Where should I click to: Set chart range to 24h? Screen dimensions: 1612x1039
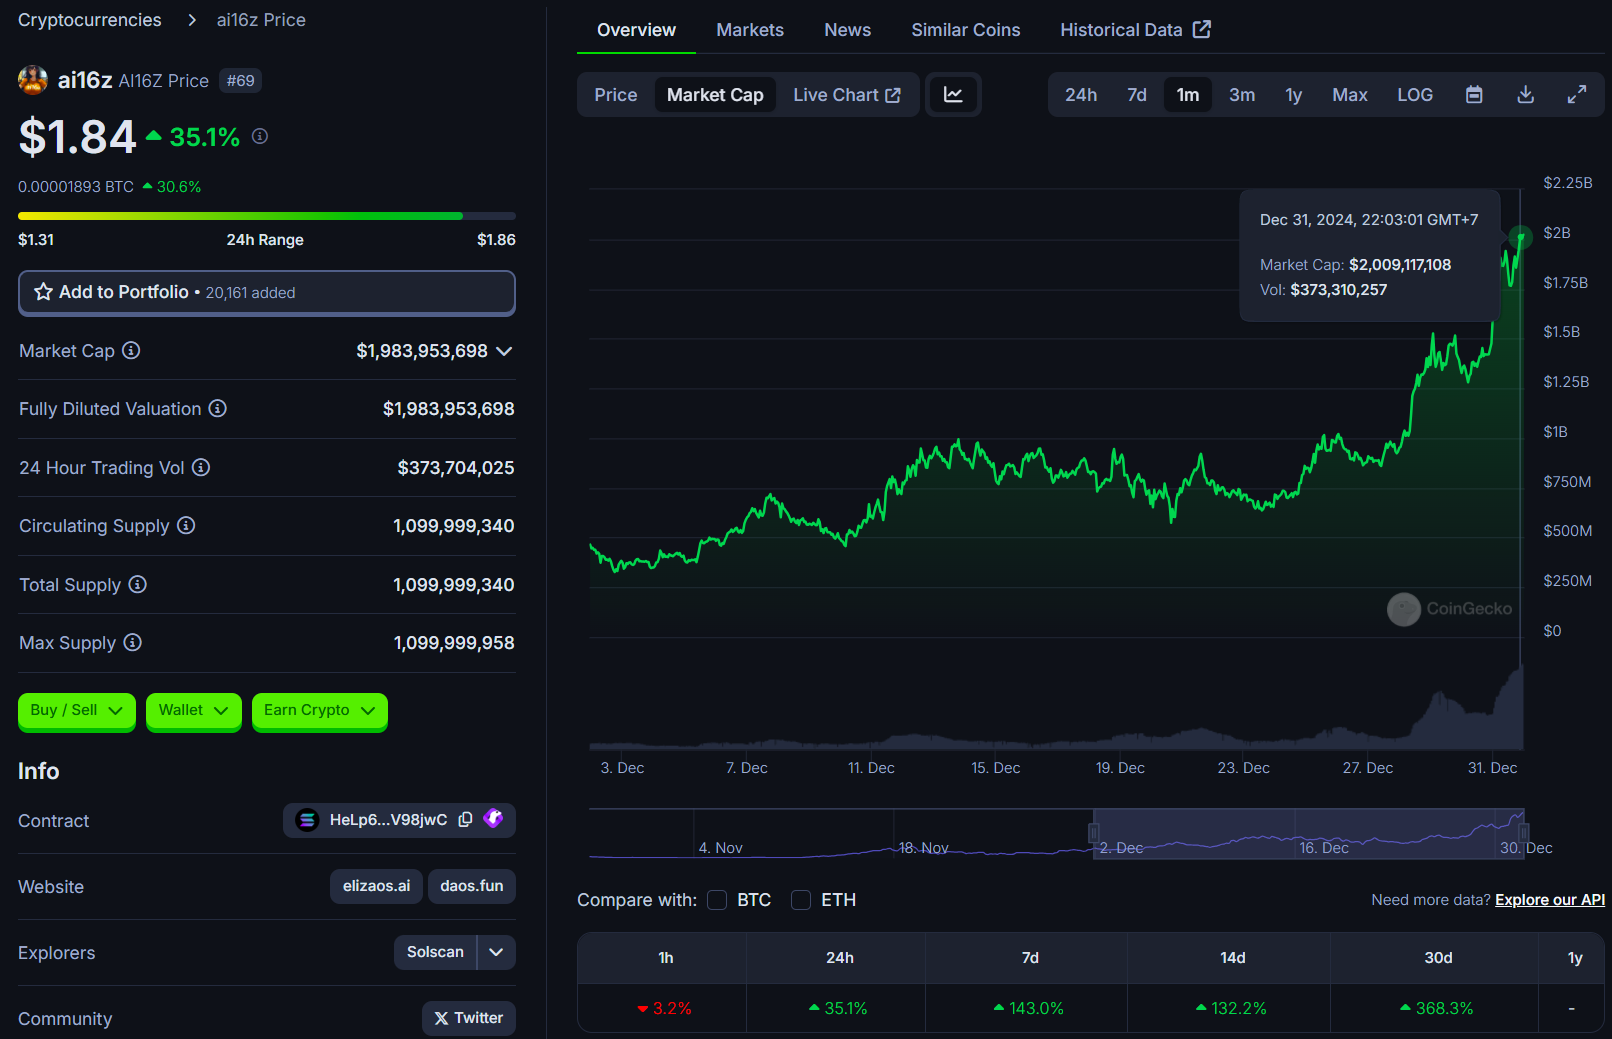coord(1081,95)
